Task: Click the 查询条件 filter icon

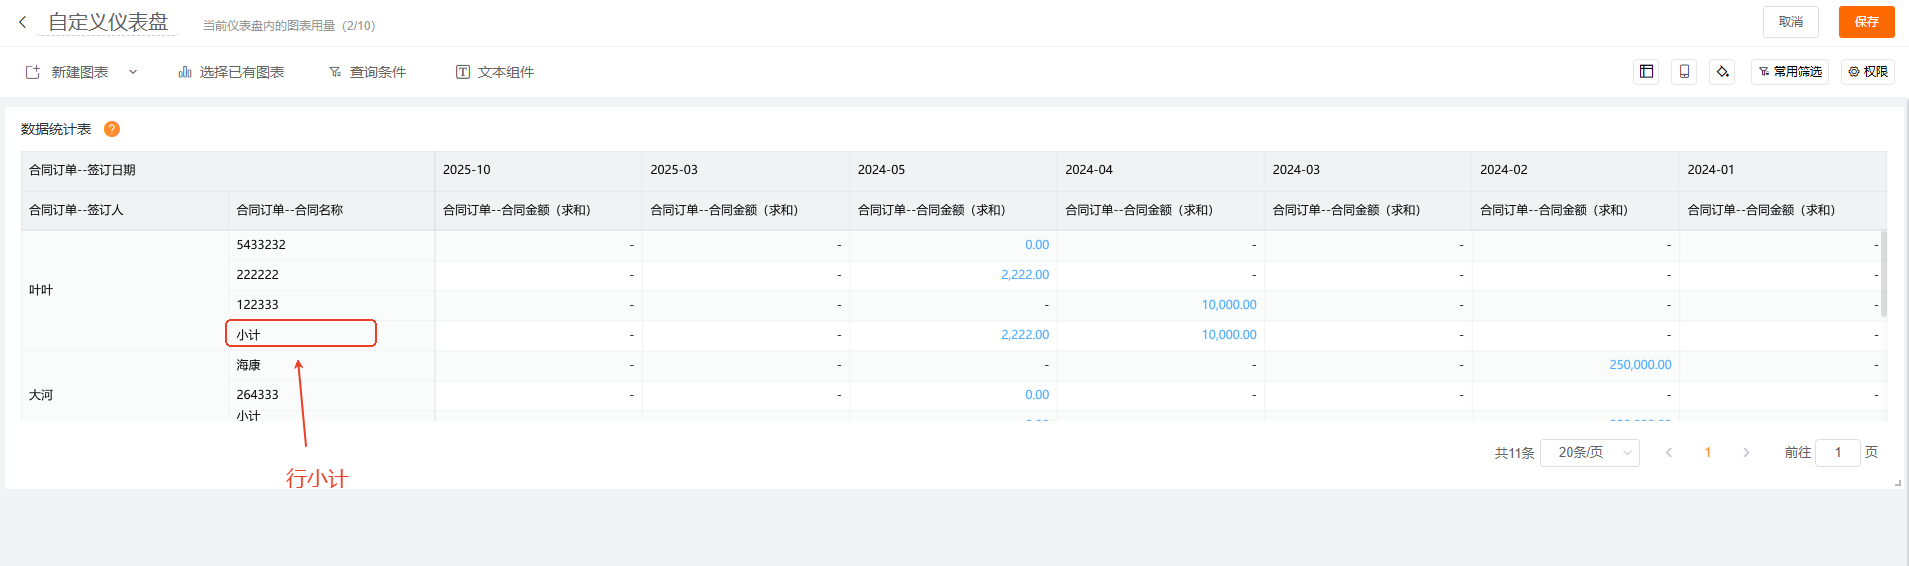Action: 335,72
